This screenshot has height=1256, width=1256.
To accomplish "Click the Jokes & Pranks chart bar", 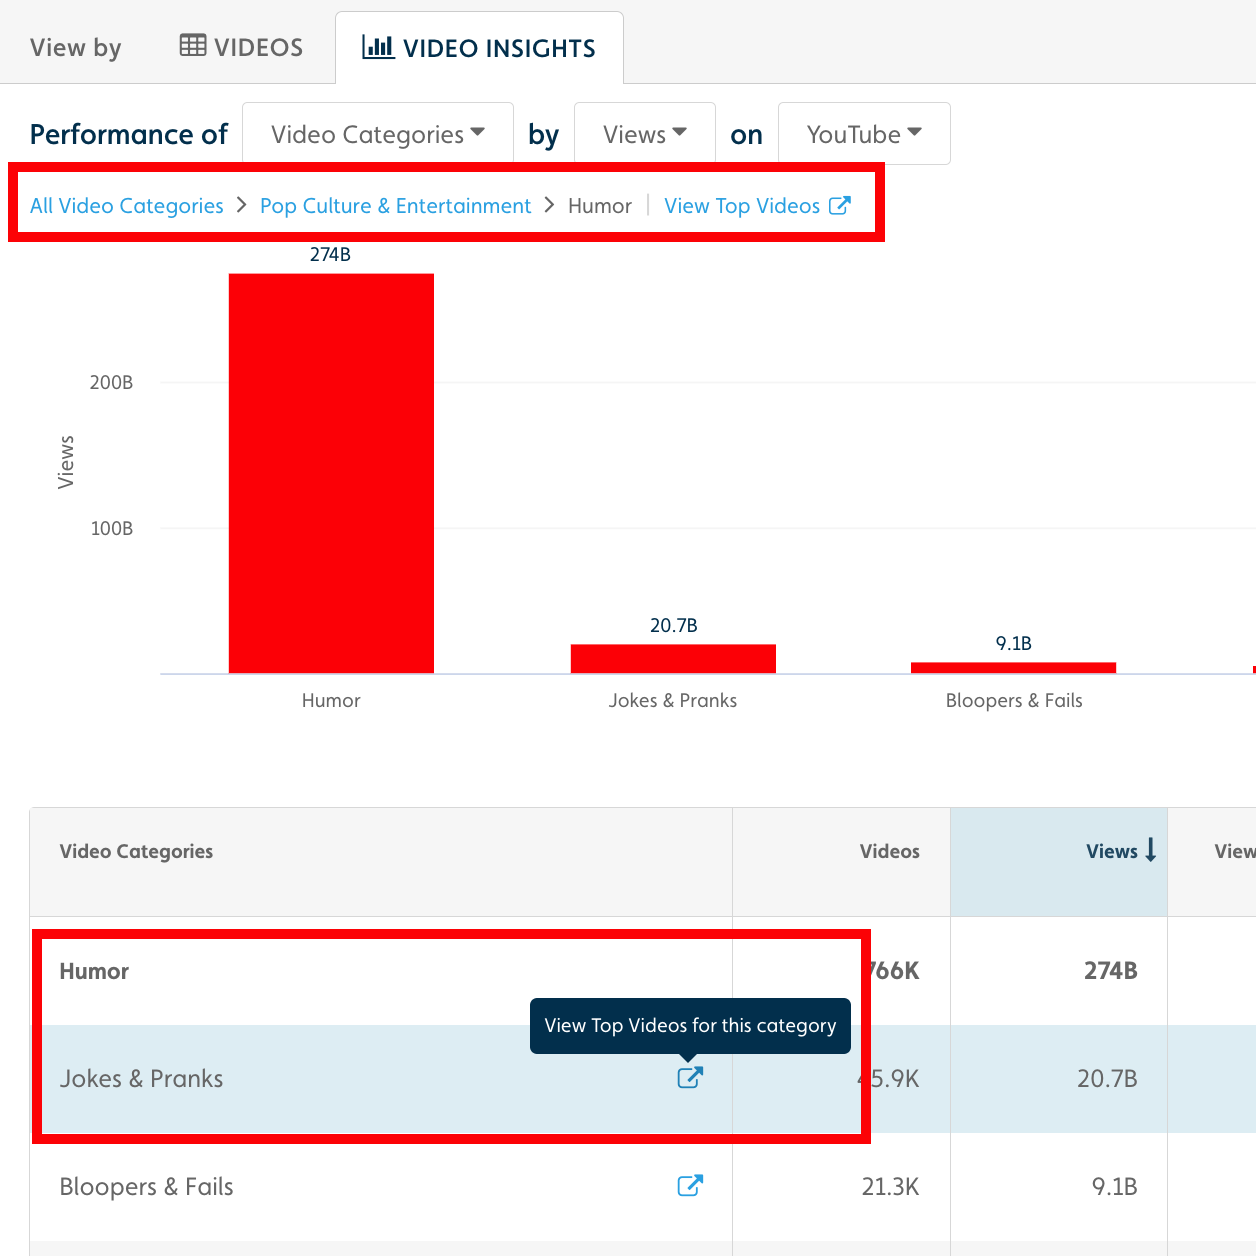I will coord(673,659).
